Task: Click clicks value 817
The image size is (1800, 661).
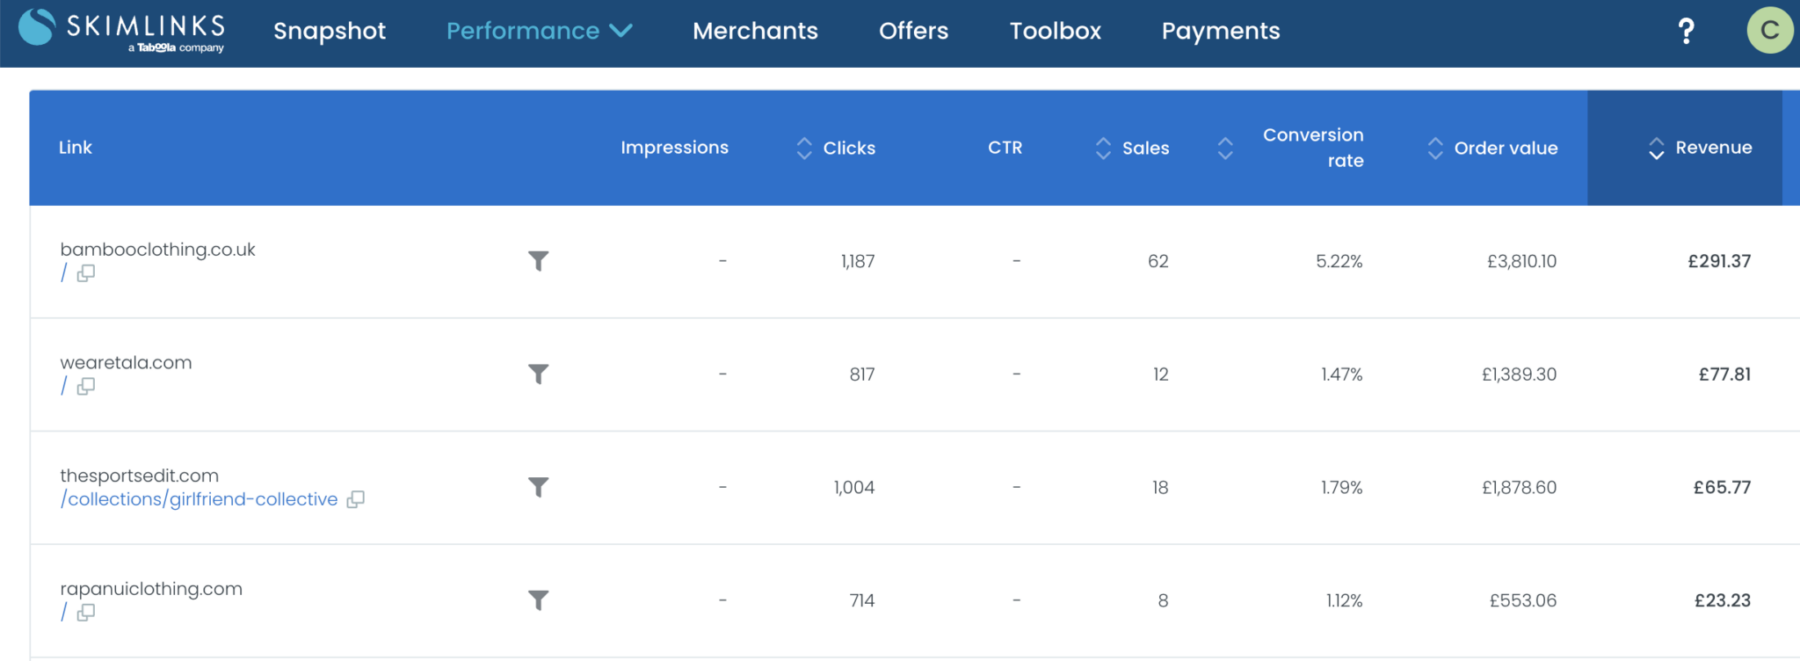Action: (862, 374)
